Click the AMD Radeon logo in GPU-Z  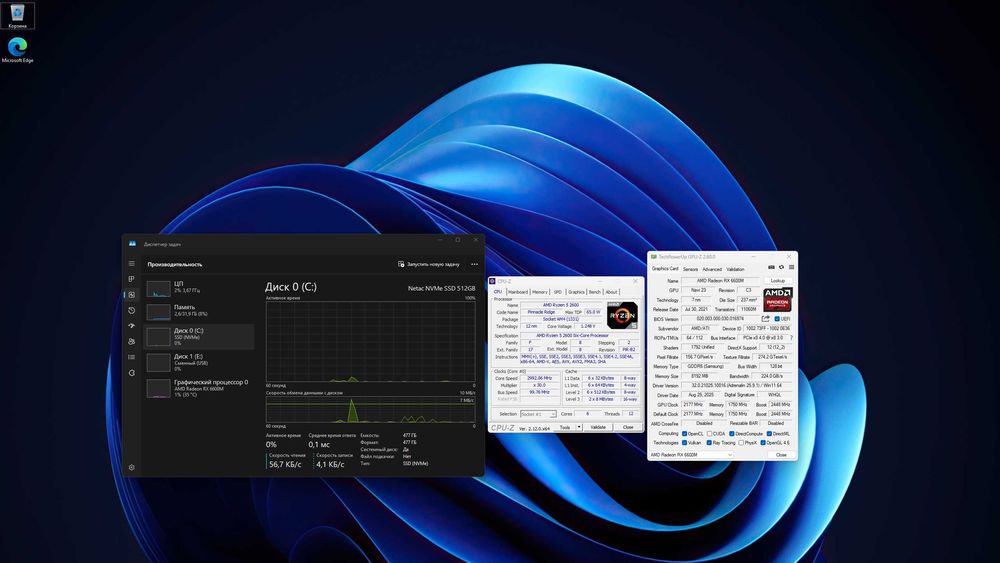click(x=777, y=300)
